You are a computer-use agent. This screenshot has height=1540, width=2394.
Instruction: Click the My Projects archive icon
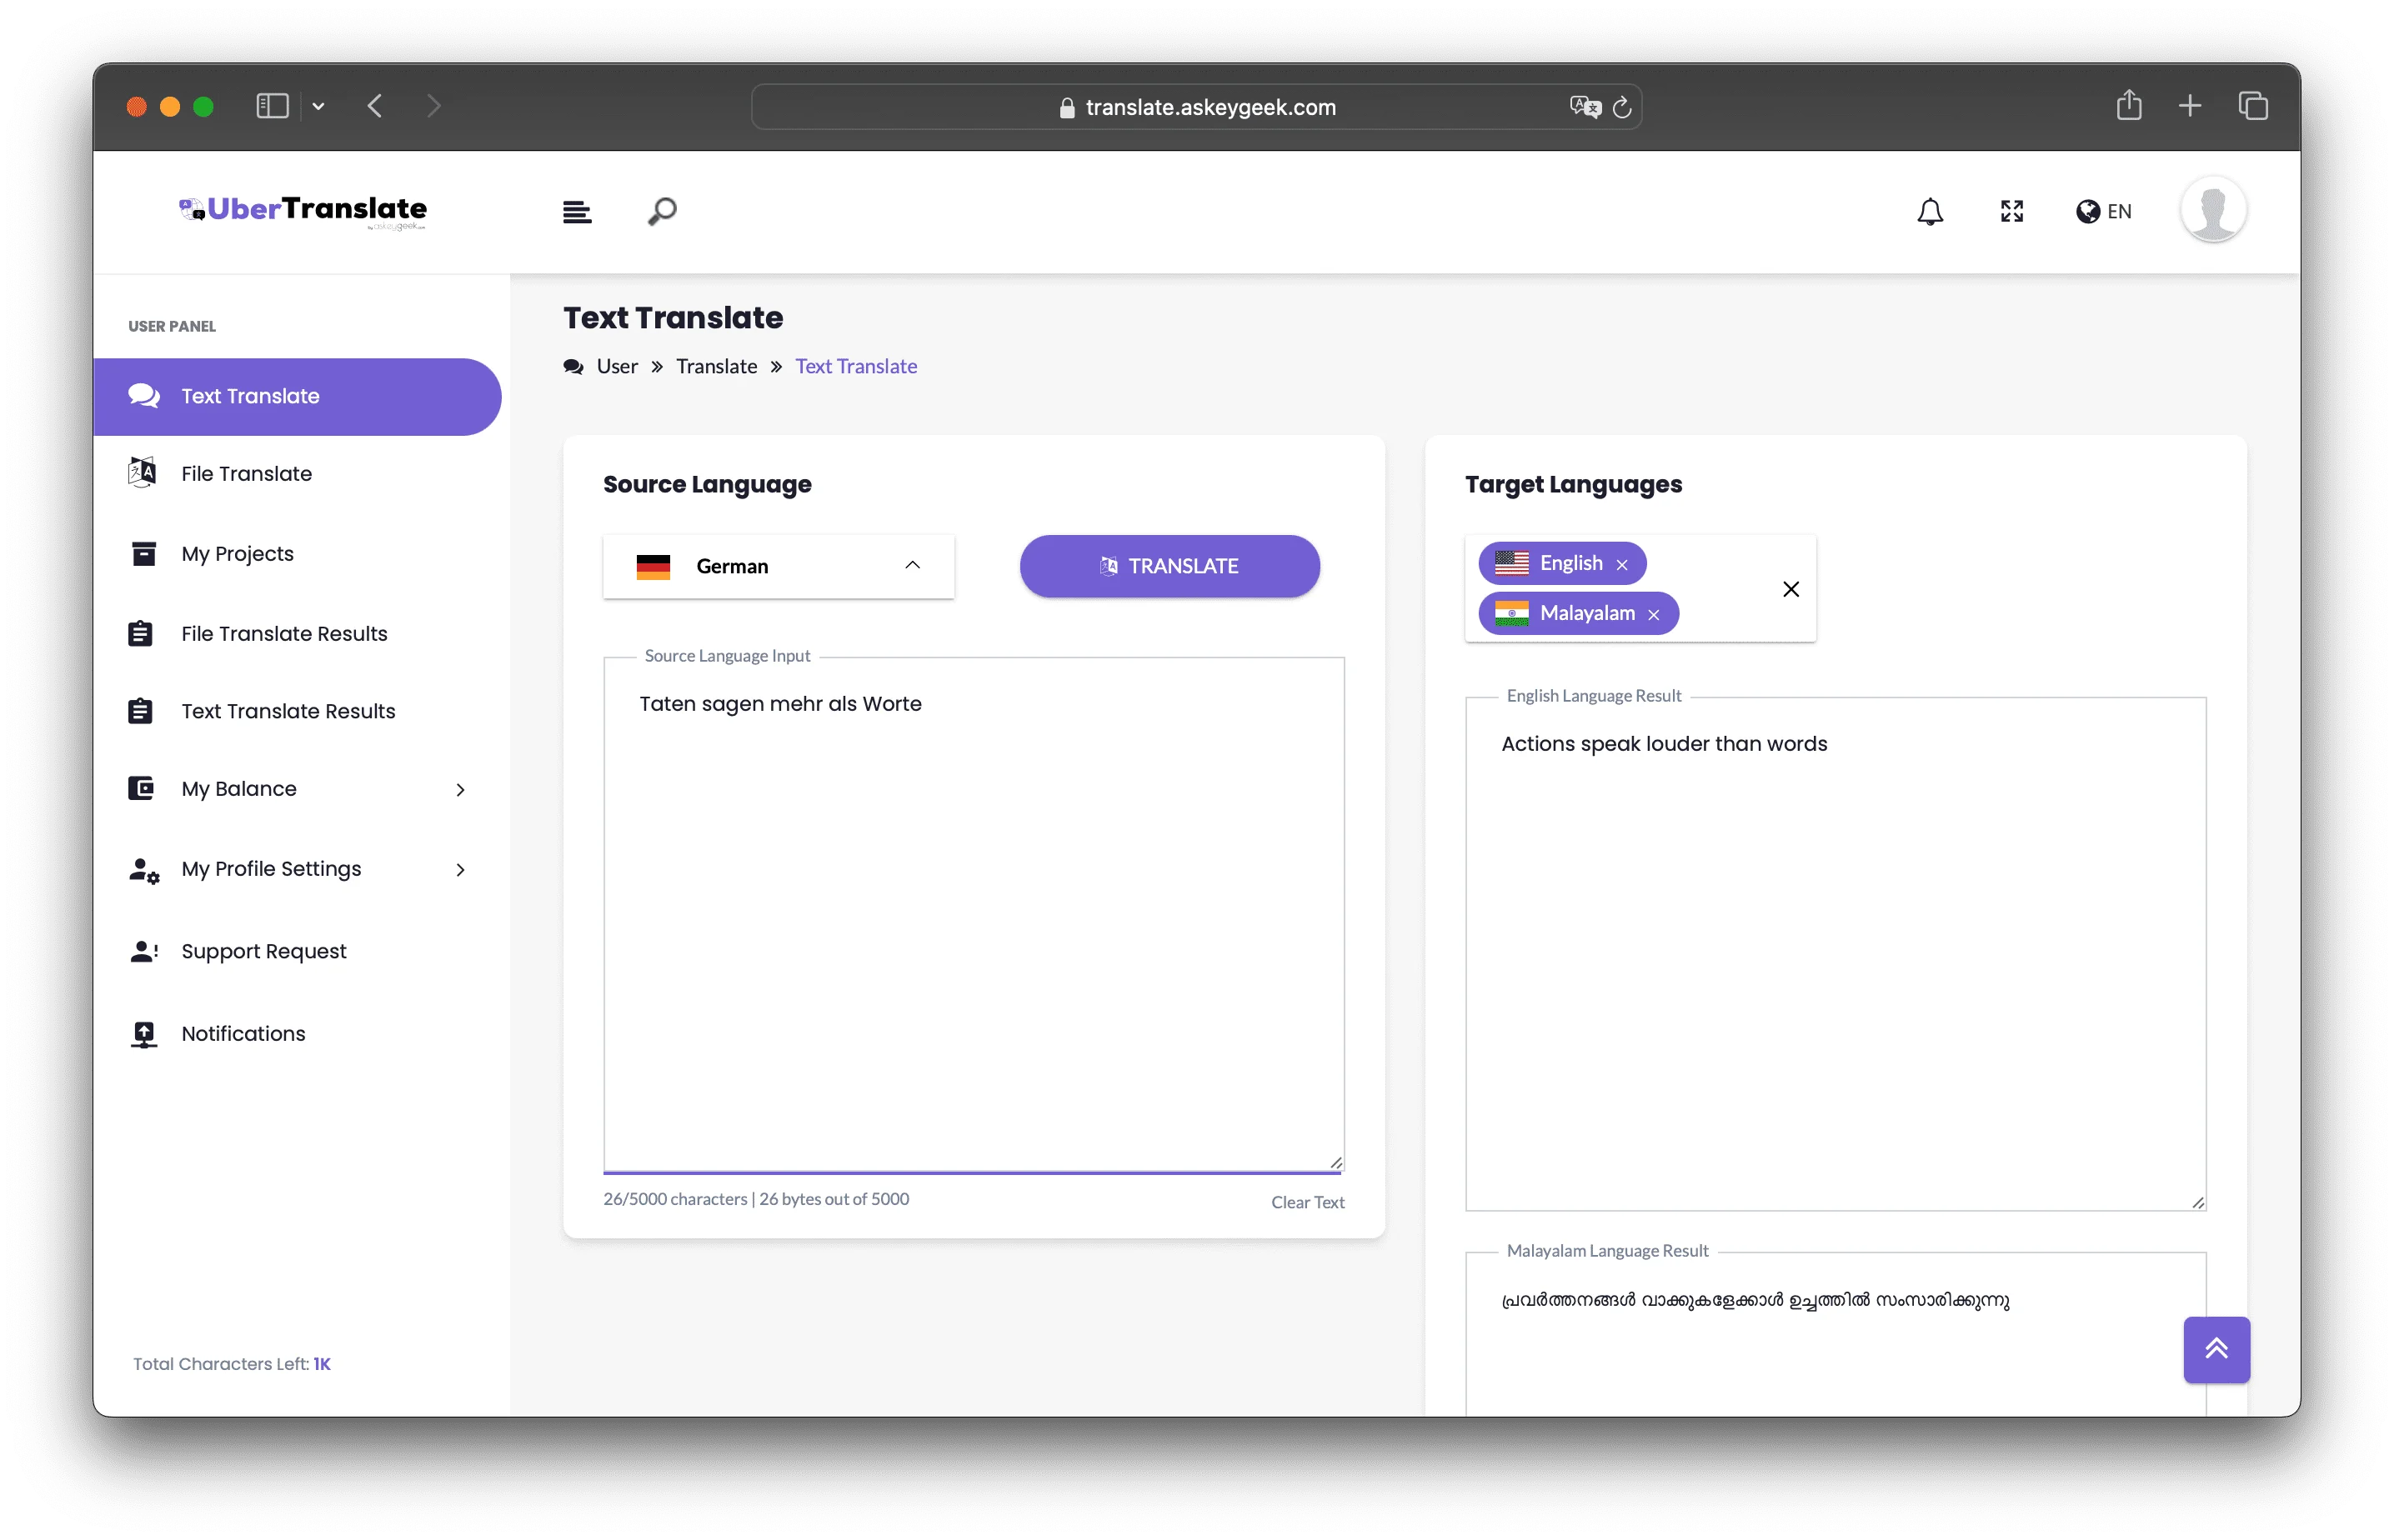pyautogui.click(x=143, y=553)
